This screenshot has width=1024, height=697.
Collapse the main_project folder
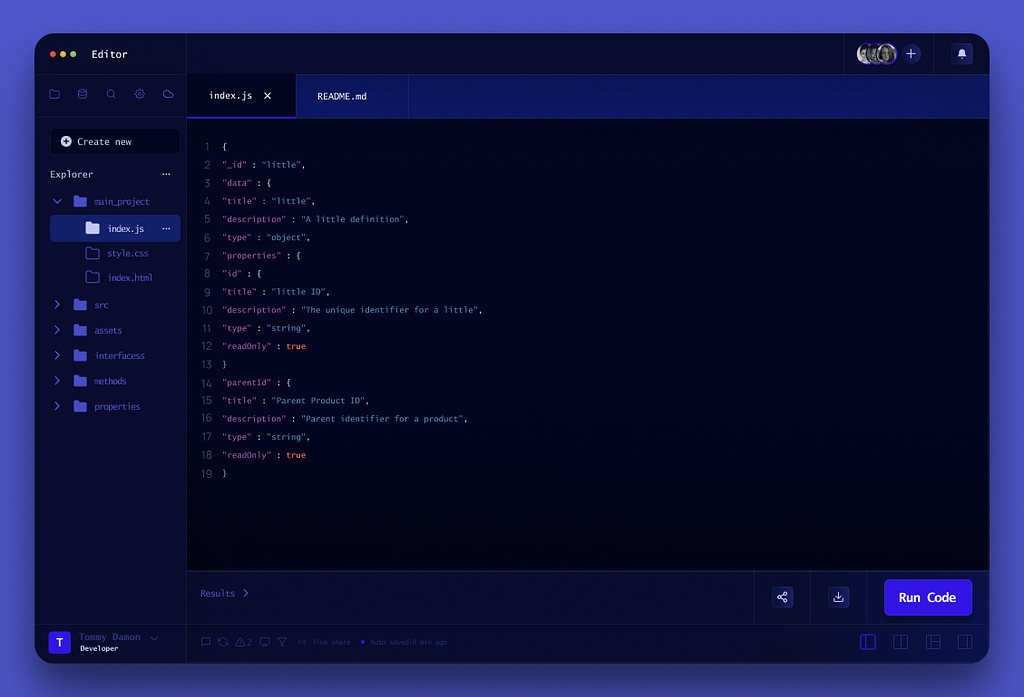point(57,200)
